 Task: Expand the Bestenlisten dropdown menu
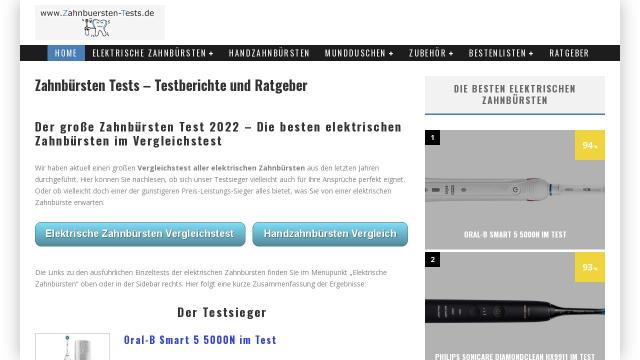pyautogui.click(x=501, y=53)
